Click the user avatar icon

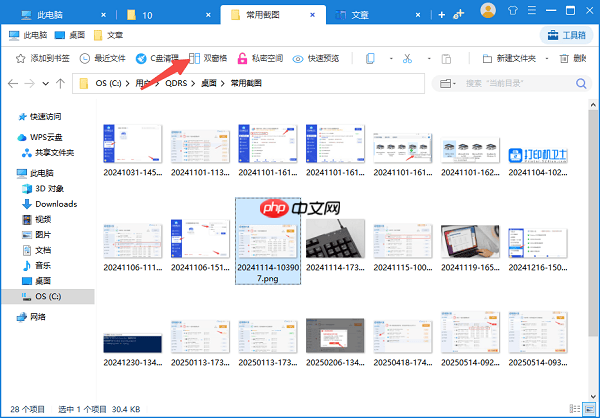tap(488, 10)
